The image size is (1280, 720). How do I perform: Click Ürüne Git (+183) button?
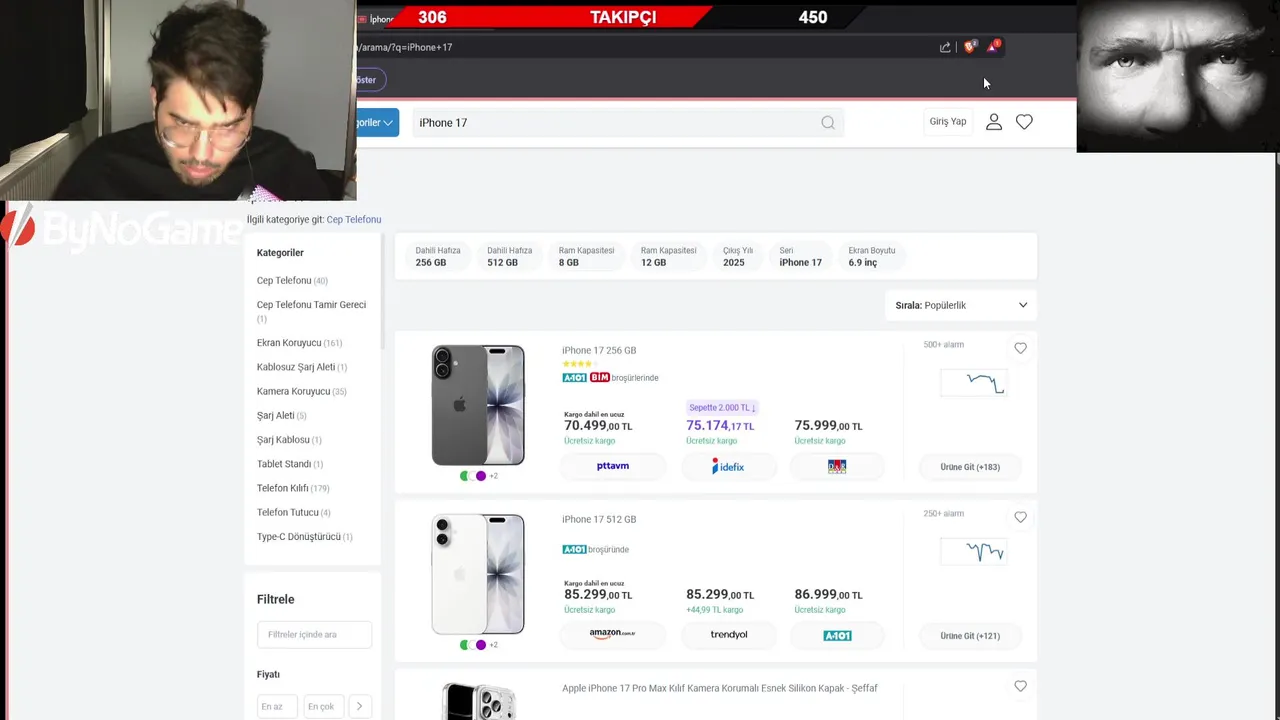(x=970, y=467)
